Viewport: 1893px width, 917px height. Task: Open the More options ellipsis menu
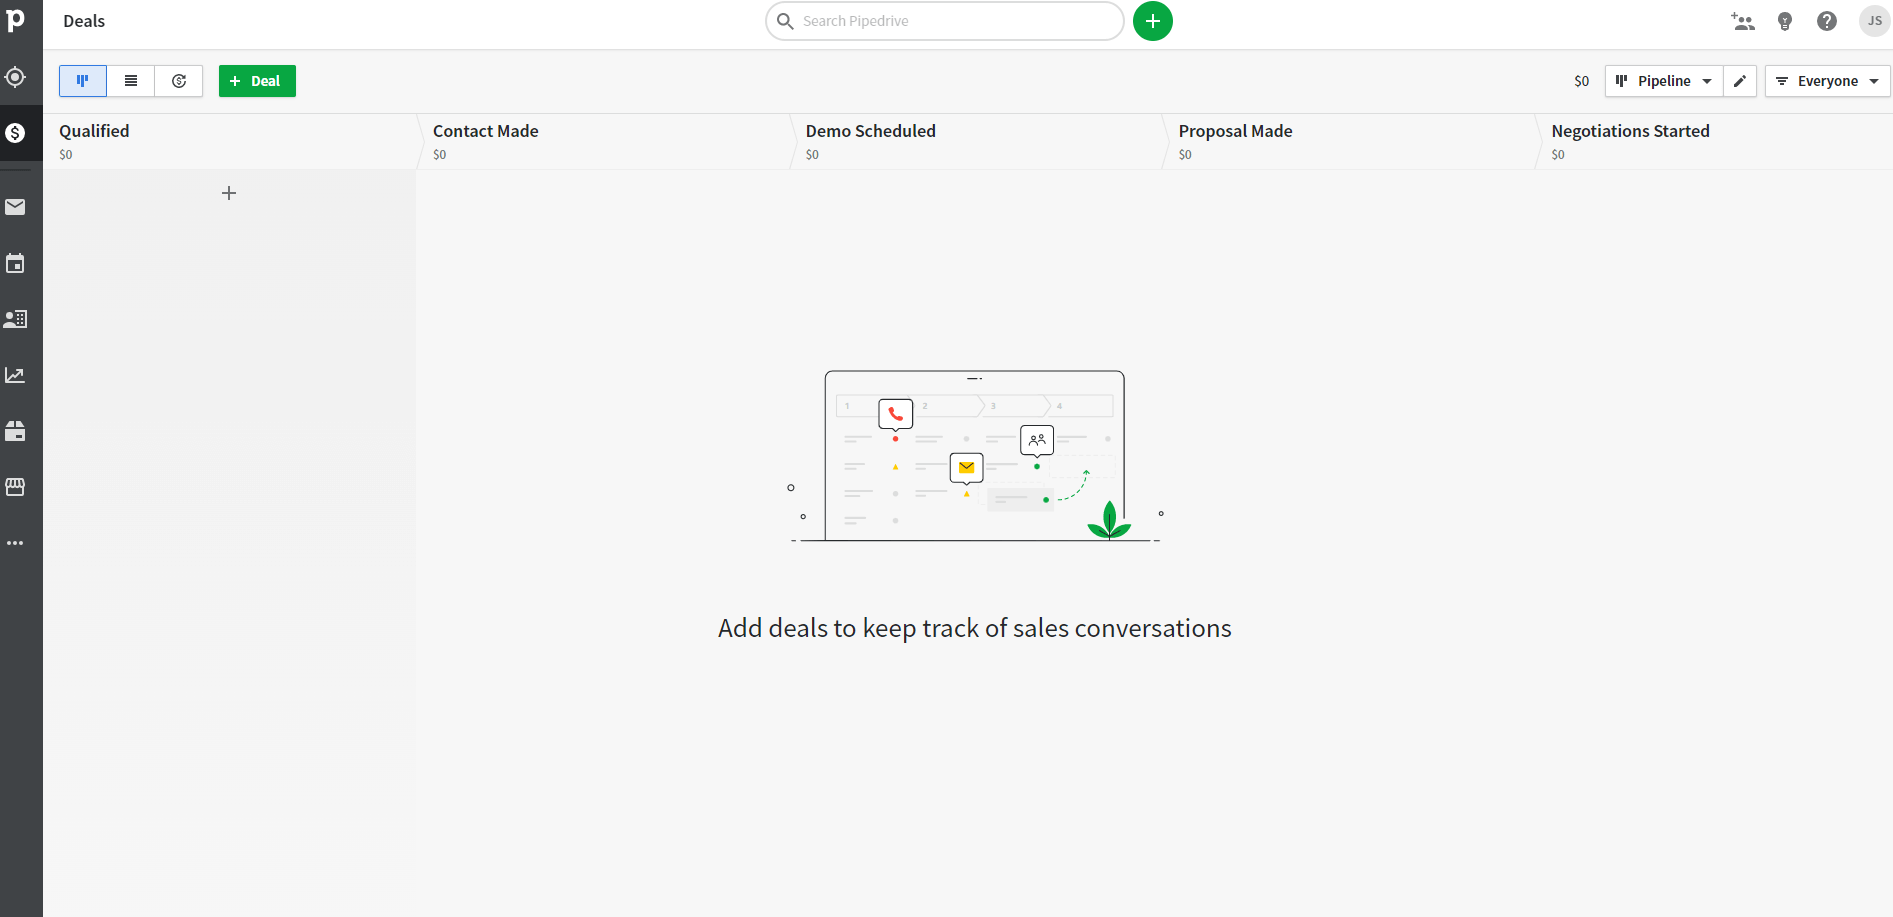pyautogui.click(x=15, y=543)
